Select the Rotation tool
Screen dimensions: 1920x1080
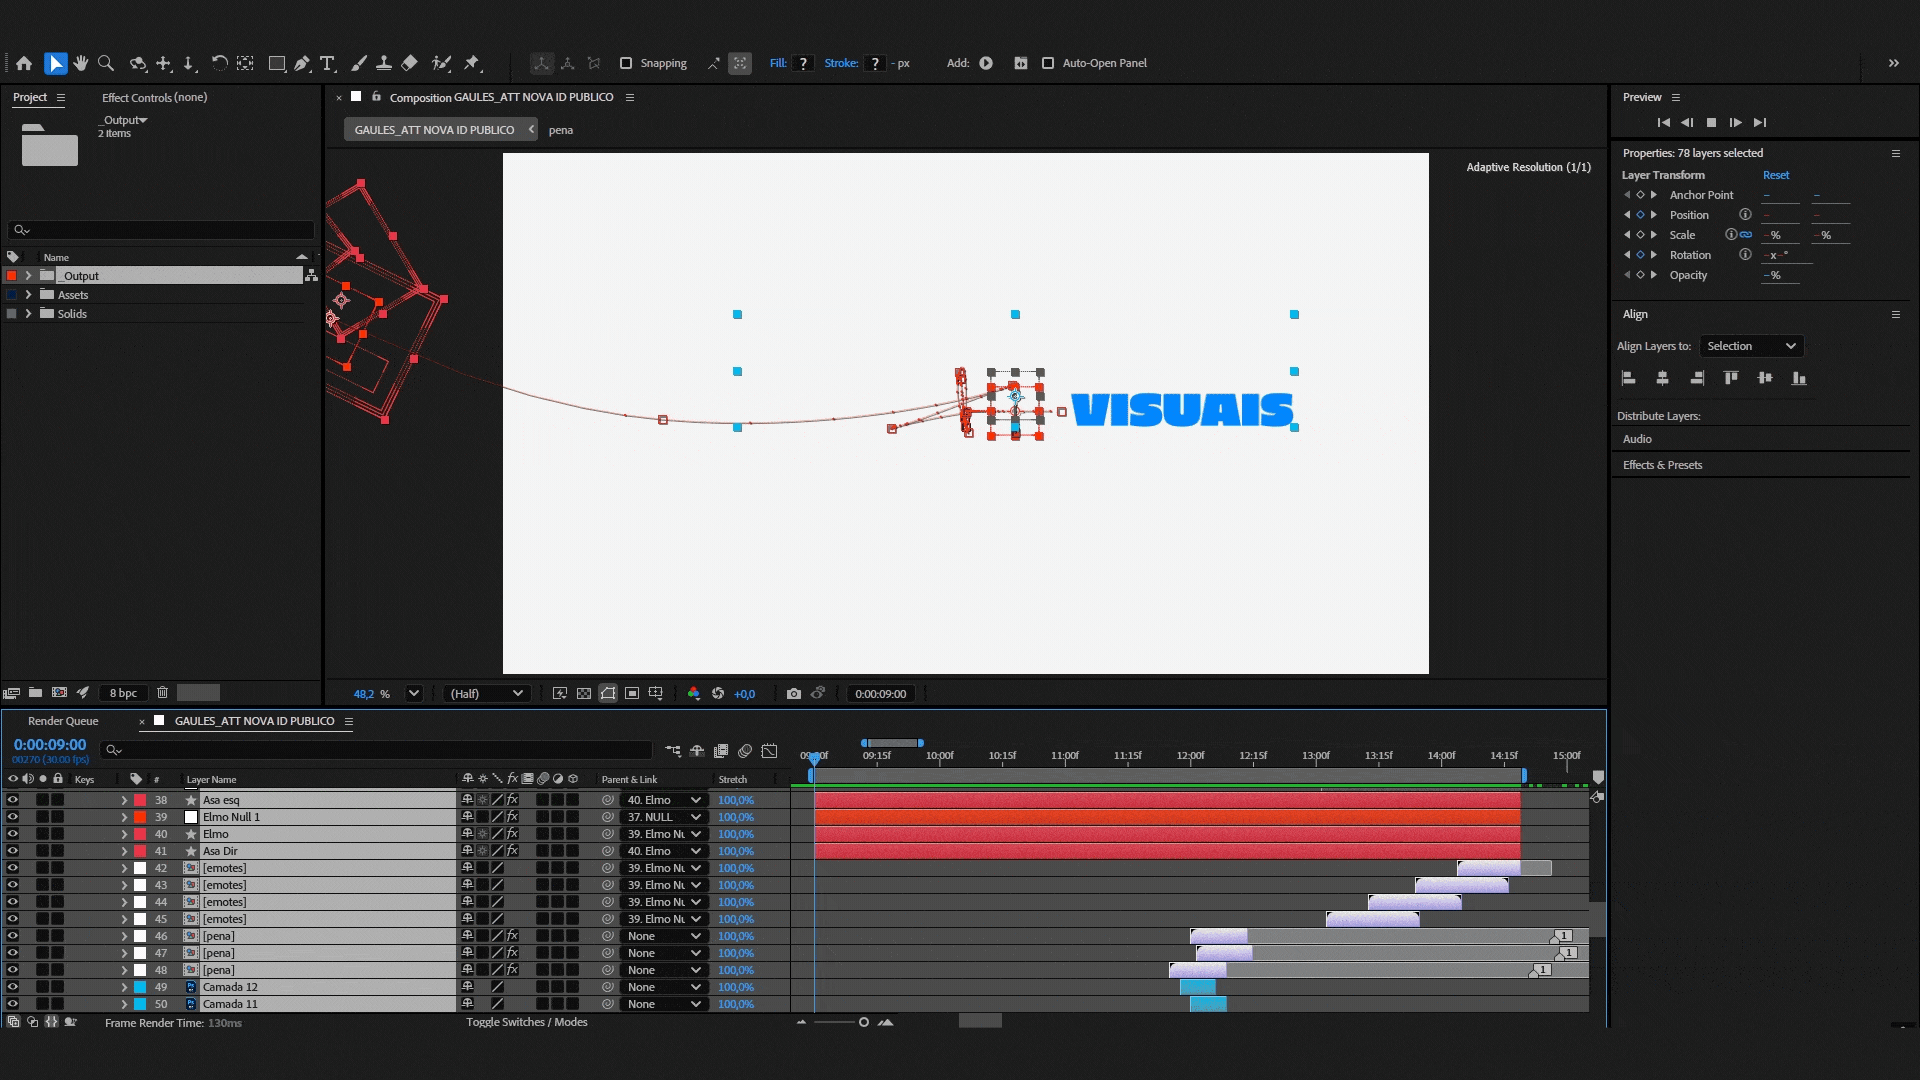click(x=219, y=63)
